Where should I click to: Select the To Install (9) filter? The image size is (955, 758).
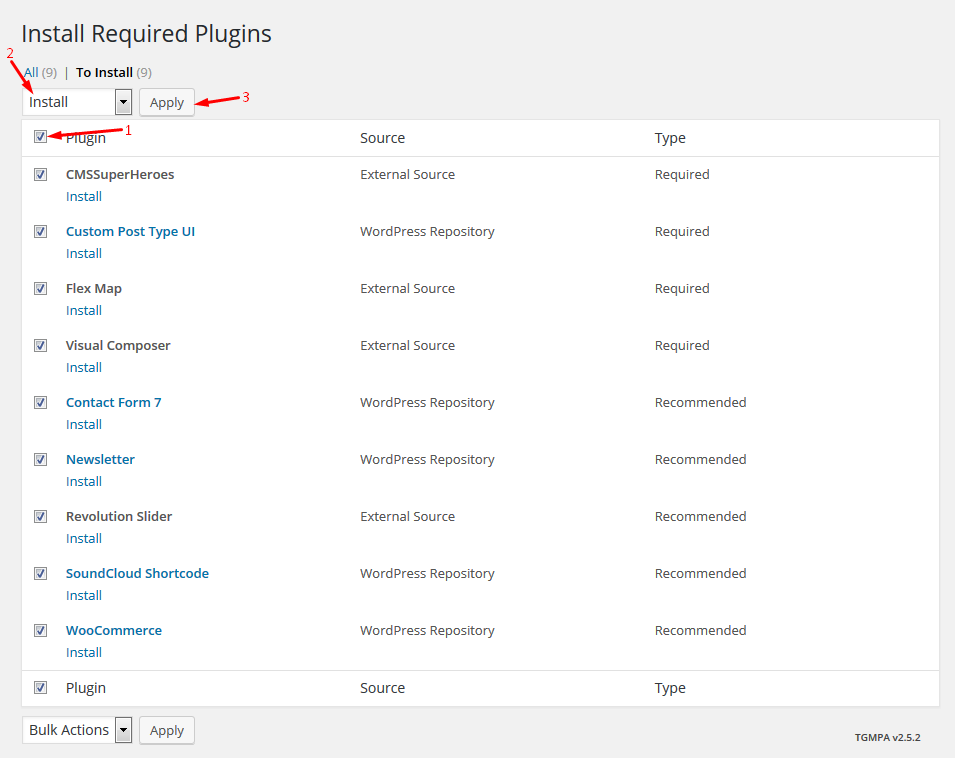(114, 72)
